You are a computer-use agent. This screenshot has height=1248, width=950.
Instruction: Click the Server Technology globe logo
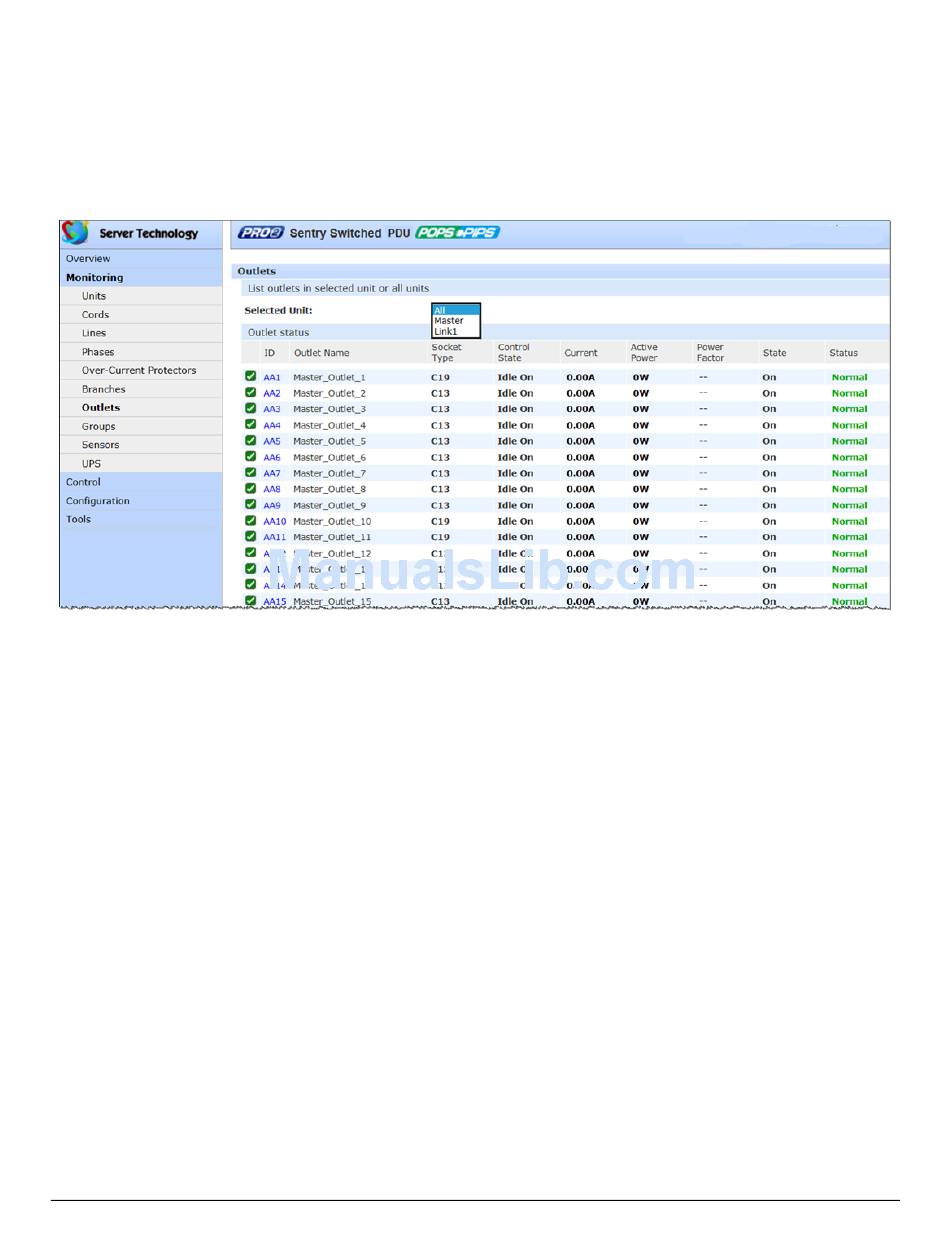click(75, 233)
